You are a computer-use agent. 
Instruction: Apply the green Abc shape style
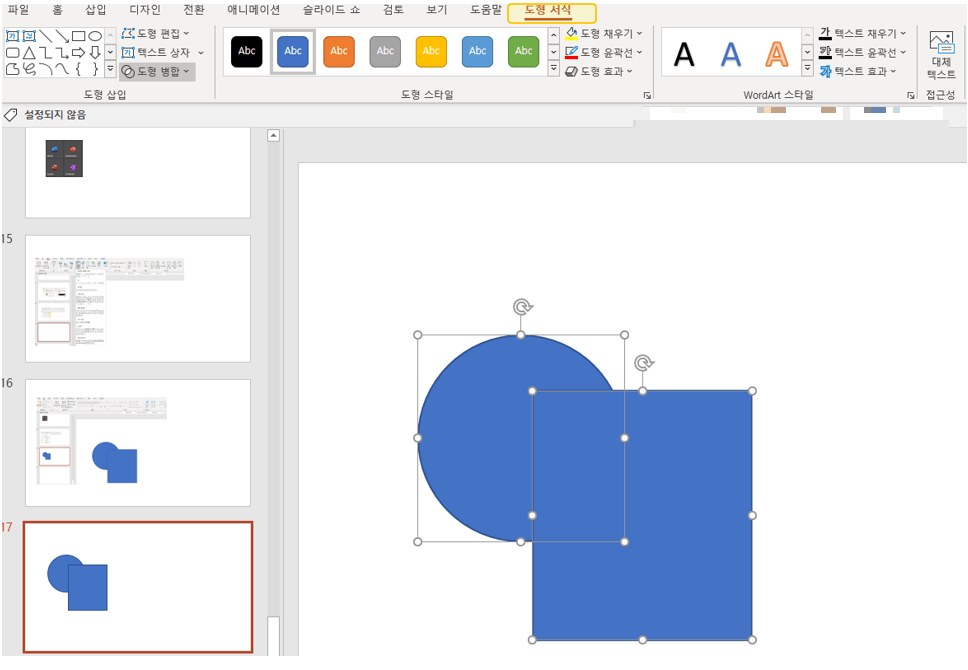click(x=524, y=51)
